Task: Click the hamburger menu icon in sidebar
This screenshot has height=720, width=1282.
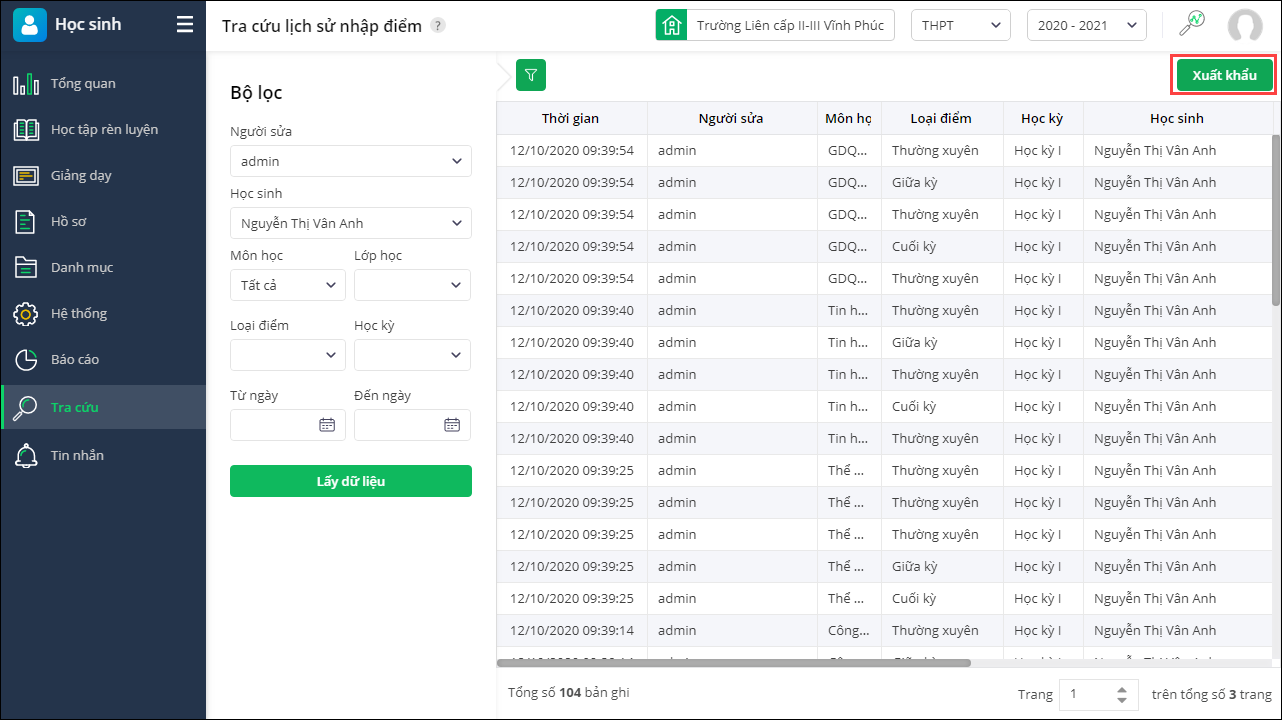Action: pyautogui.click(x=185, y=25)
